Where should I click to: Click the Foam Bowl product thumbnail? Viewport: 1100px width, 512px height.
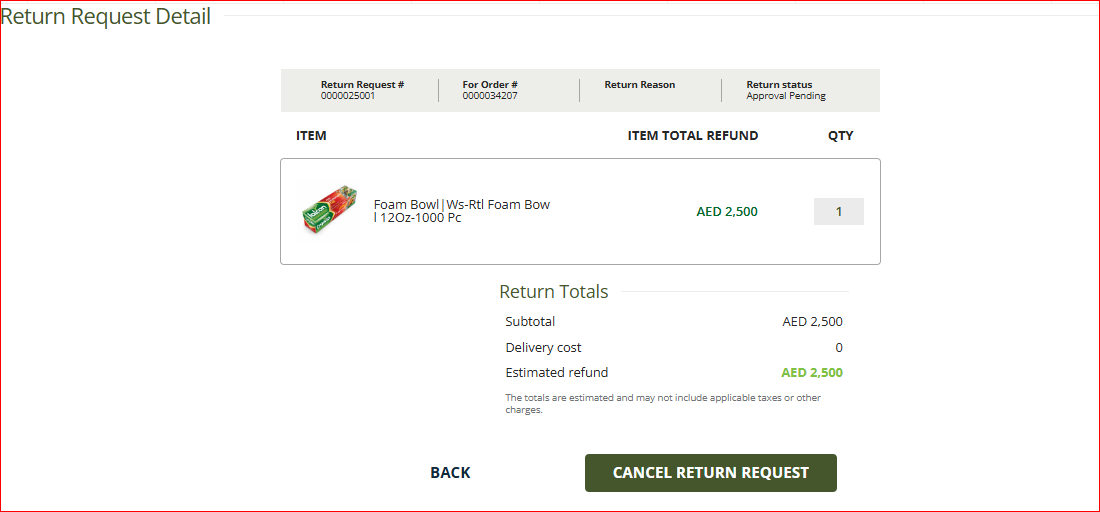[330, 211]
